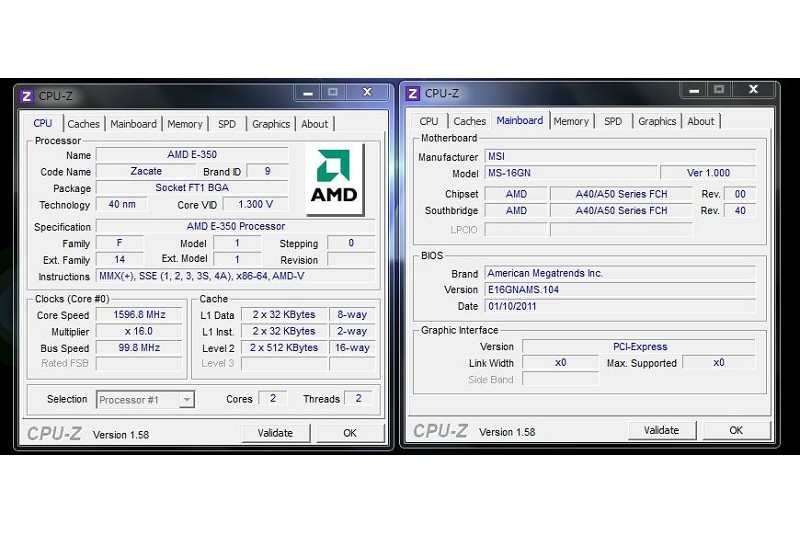The width and height of the screenshot is (800, 533).
Task: Select Memory tab in left window
Action: pos(185,124)
